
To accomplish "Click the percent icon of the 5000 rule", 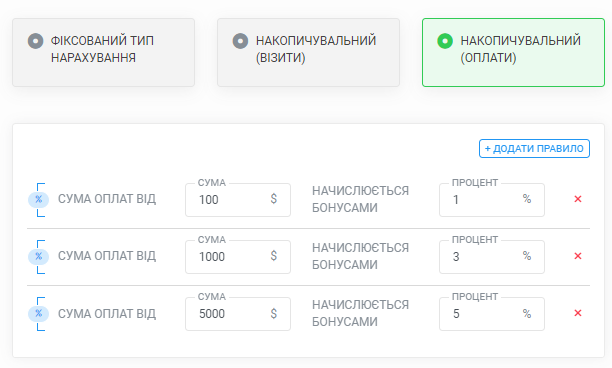I will click(x=38, y=313).
